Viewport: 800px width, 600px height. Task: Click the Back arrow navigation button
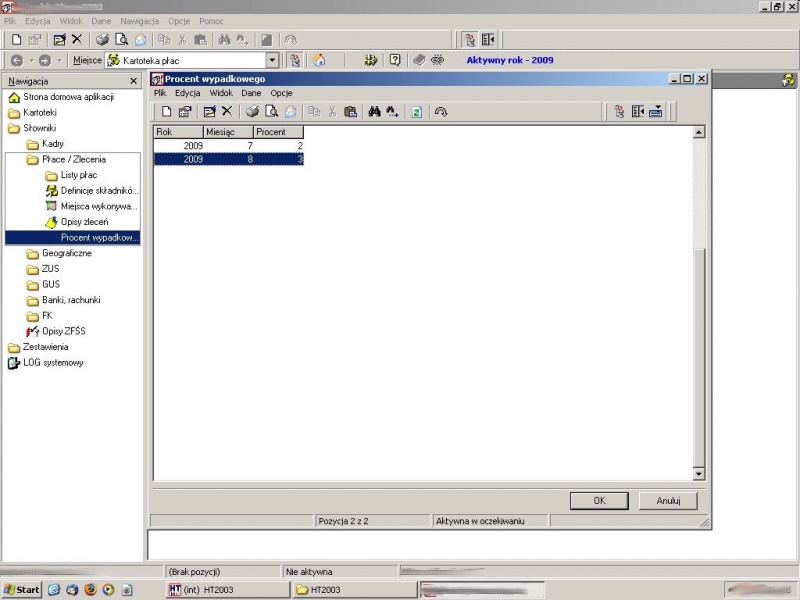pos(17,60)
